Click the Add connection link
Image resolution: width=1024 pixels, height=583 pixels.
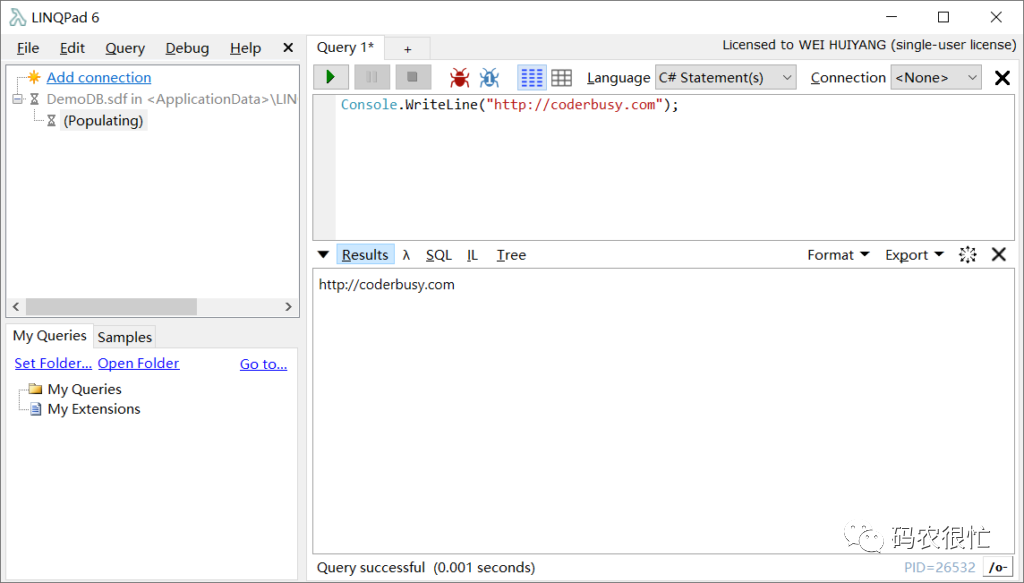point(99,77)
